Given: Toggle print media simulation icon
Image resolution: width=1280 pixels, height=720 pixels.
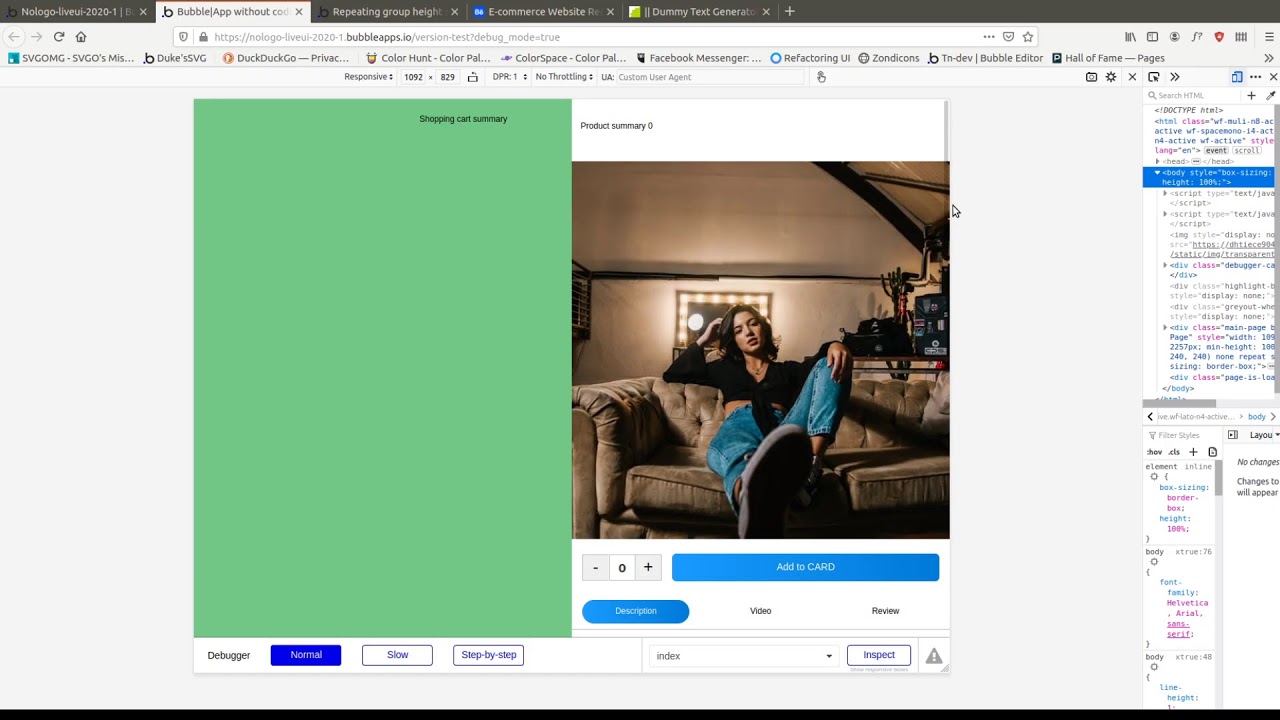Looking at the screenshot, I should pos(1212,452).
